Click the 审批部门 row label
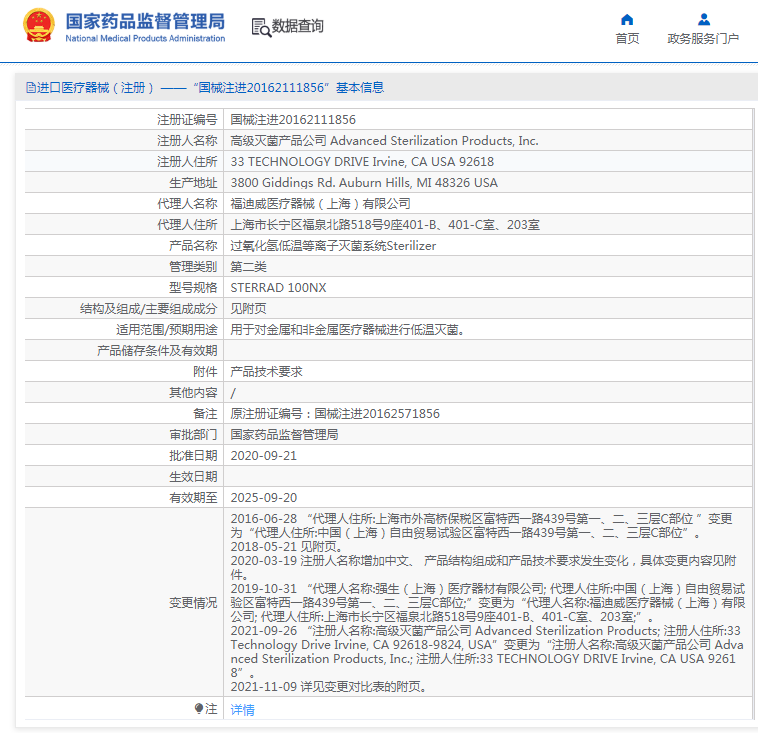 click(193, 435)
